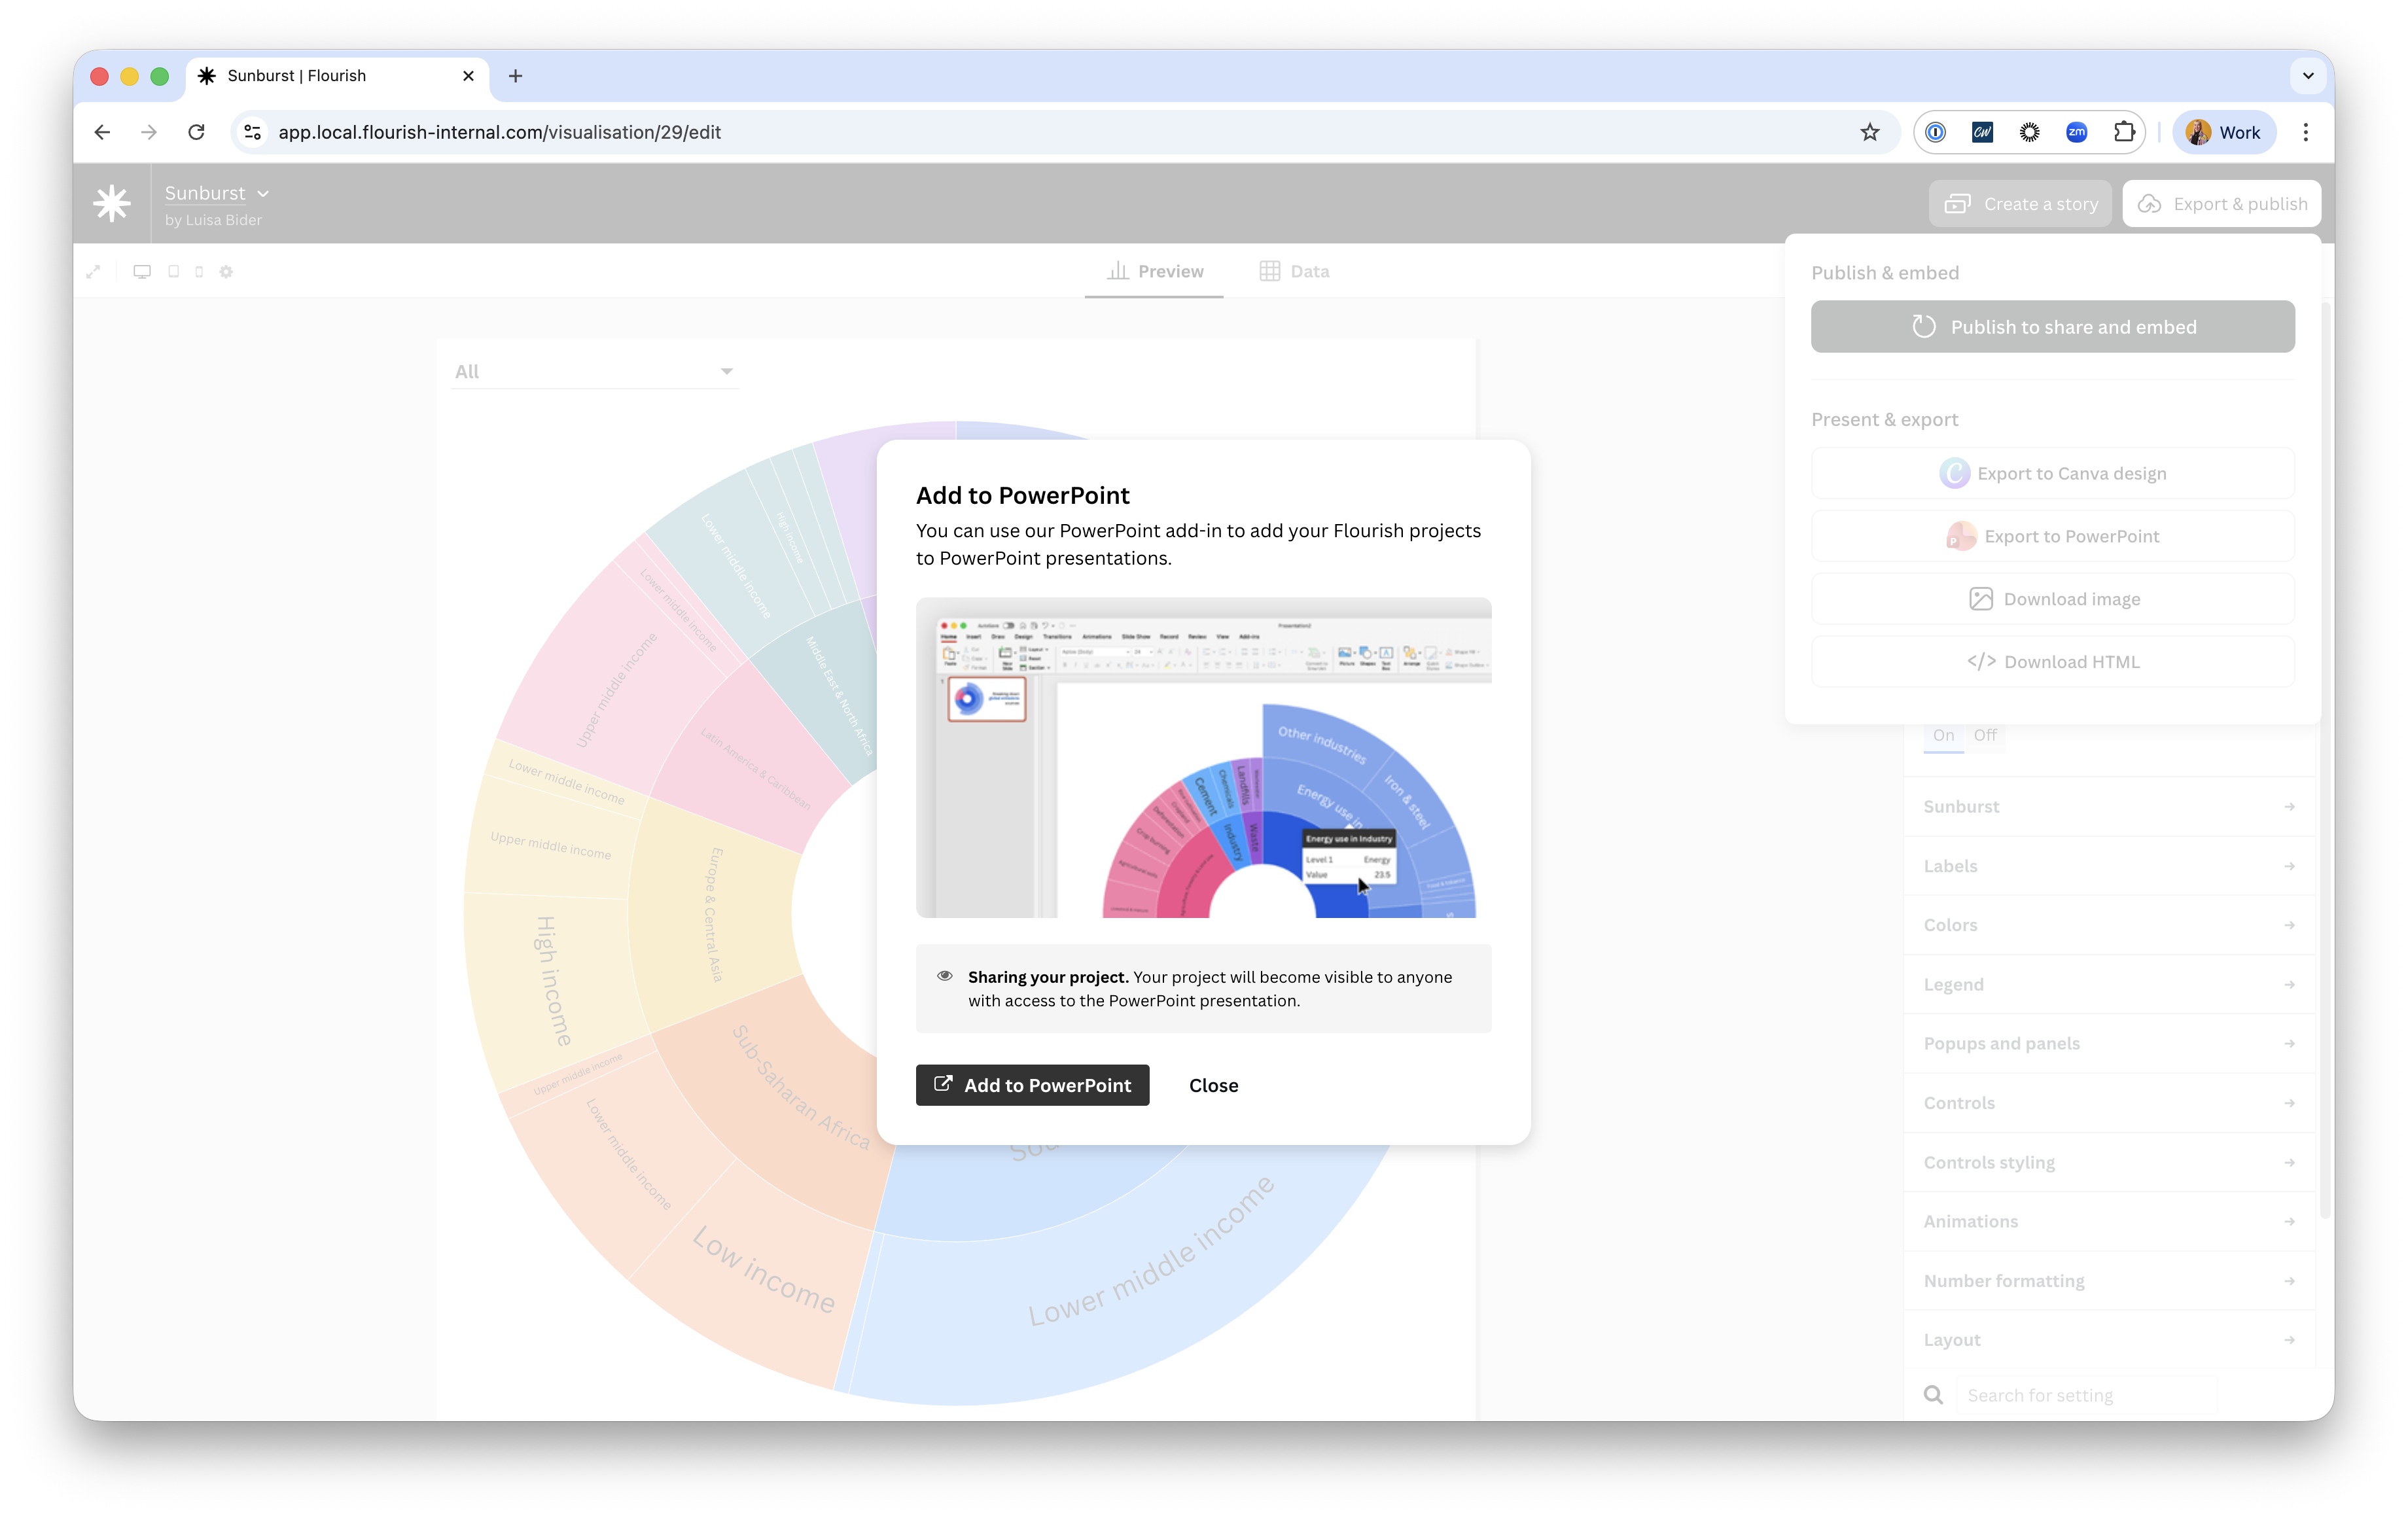
Task: Click the Zoom extension icon
Action: [x=2076, y=132]
